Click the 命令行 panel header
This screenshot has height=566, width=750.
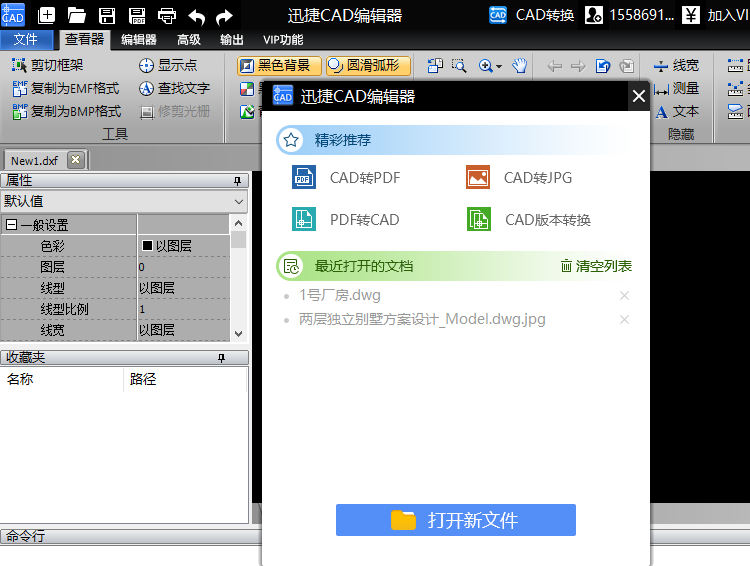point(131,536)
